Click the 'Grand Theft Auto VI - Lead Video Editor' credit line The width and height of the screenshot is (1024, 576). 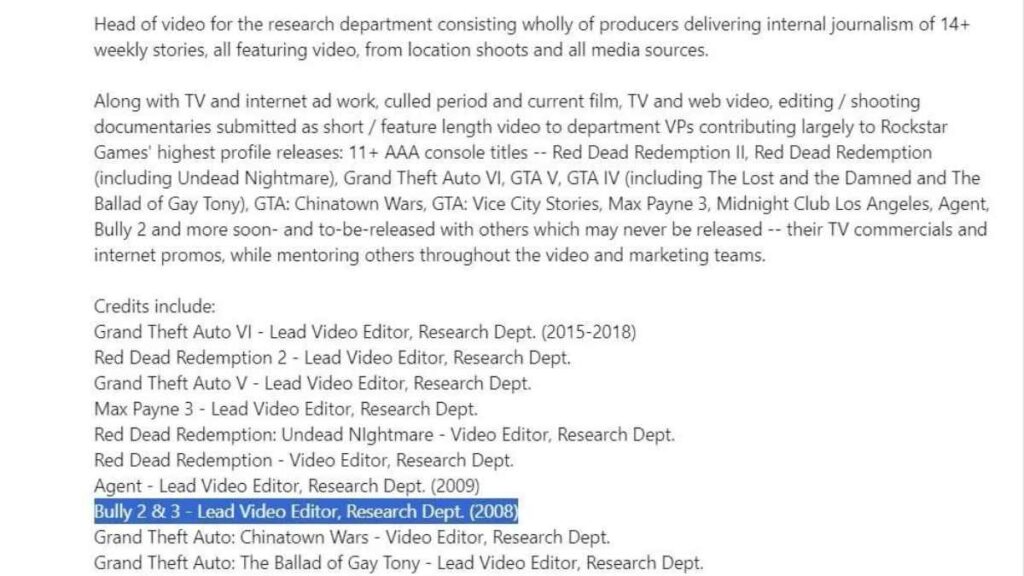point(365,332)
